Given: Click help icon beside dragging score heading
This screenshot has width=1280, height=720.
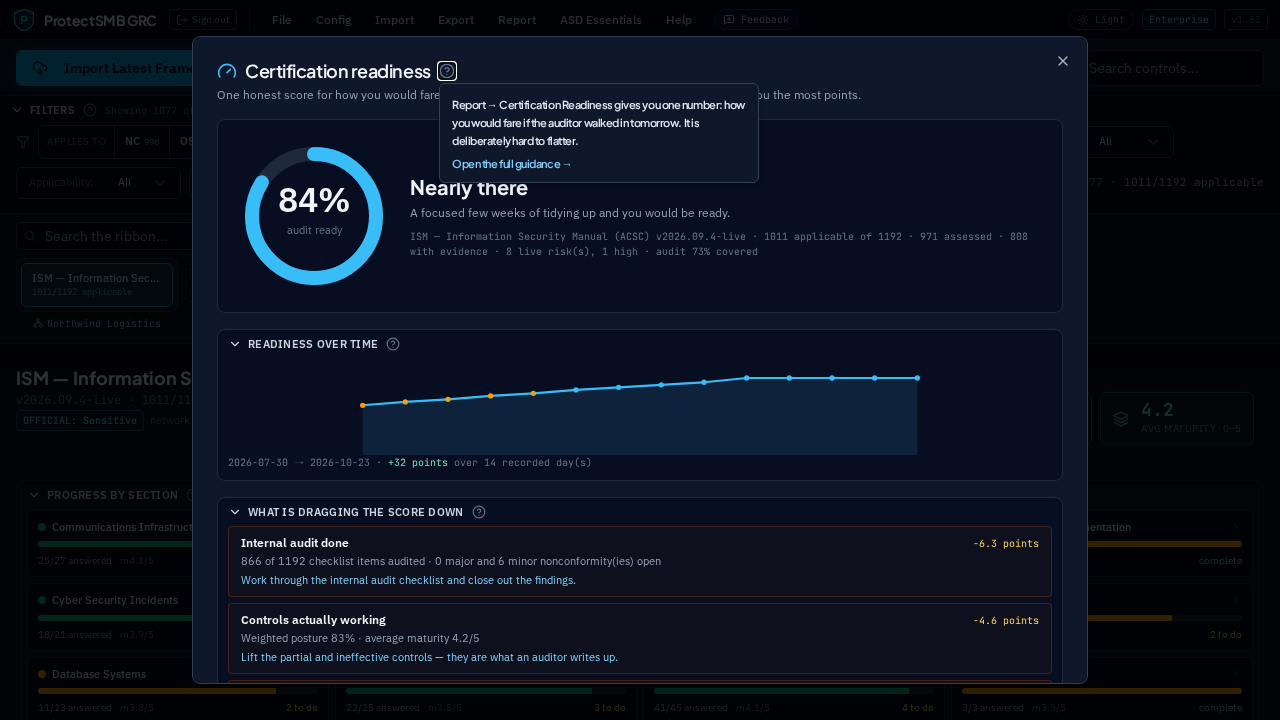Looking at the screenshot, I should click(x=479, y=512).
